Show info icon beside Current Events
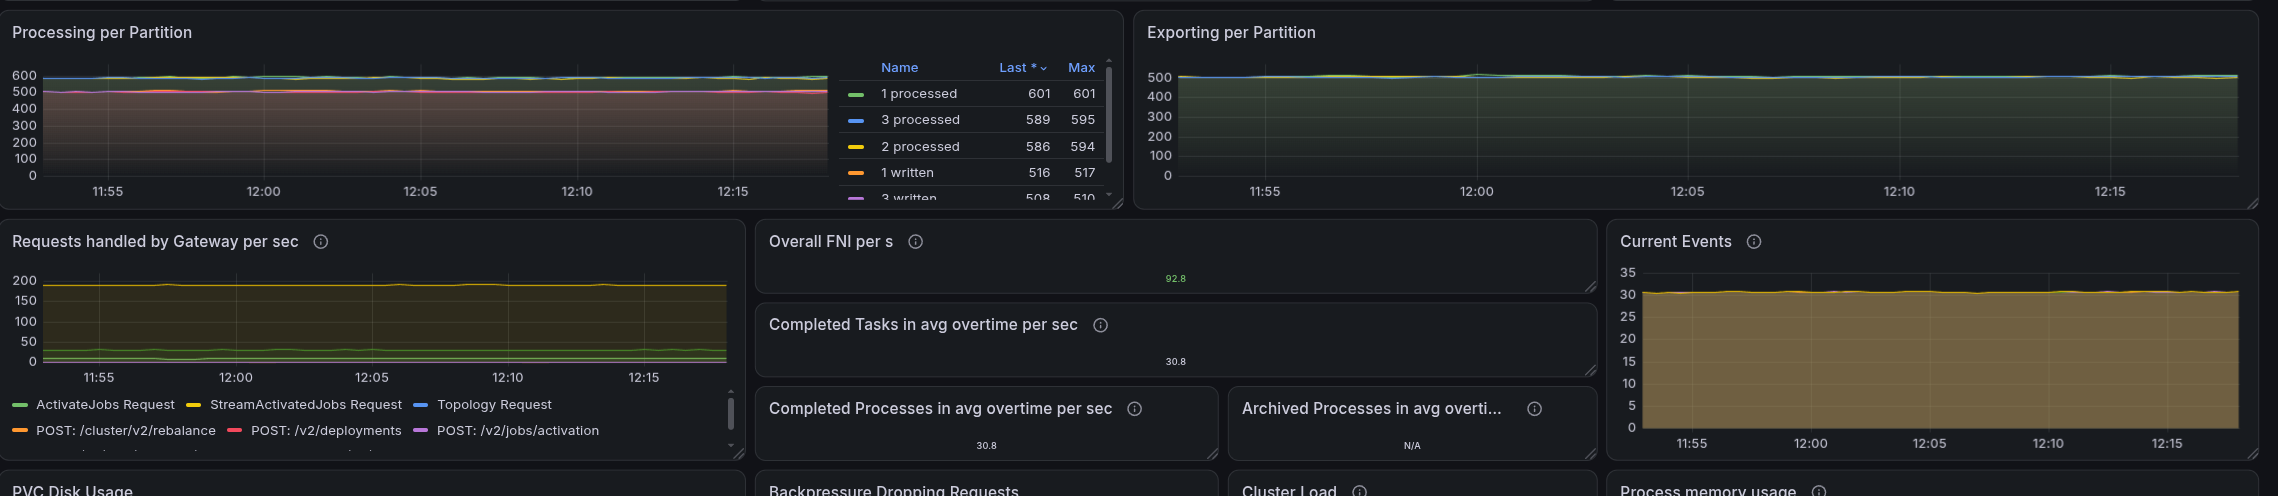The image size is (2278, 496). click(x=1753, y=242)
